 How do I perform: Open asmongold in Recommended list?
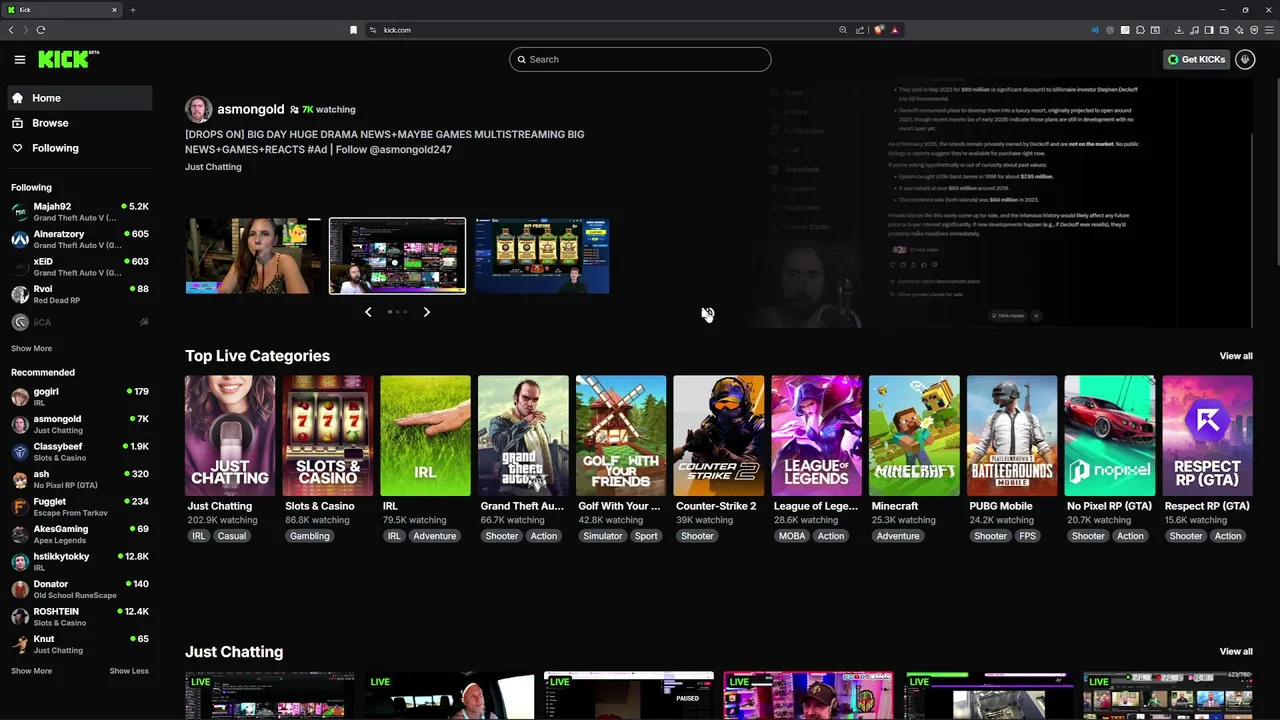80,424
